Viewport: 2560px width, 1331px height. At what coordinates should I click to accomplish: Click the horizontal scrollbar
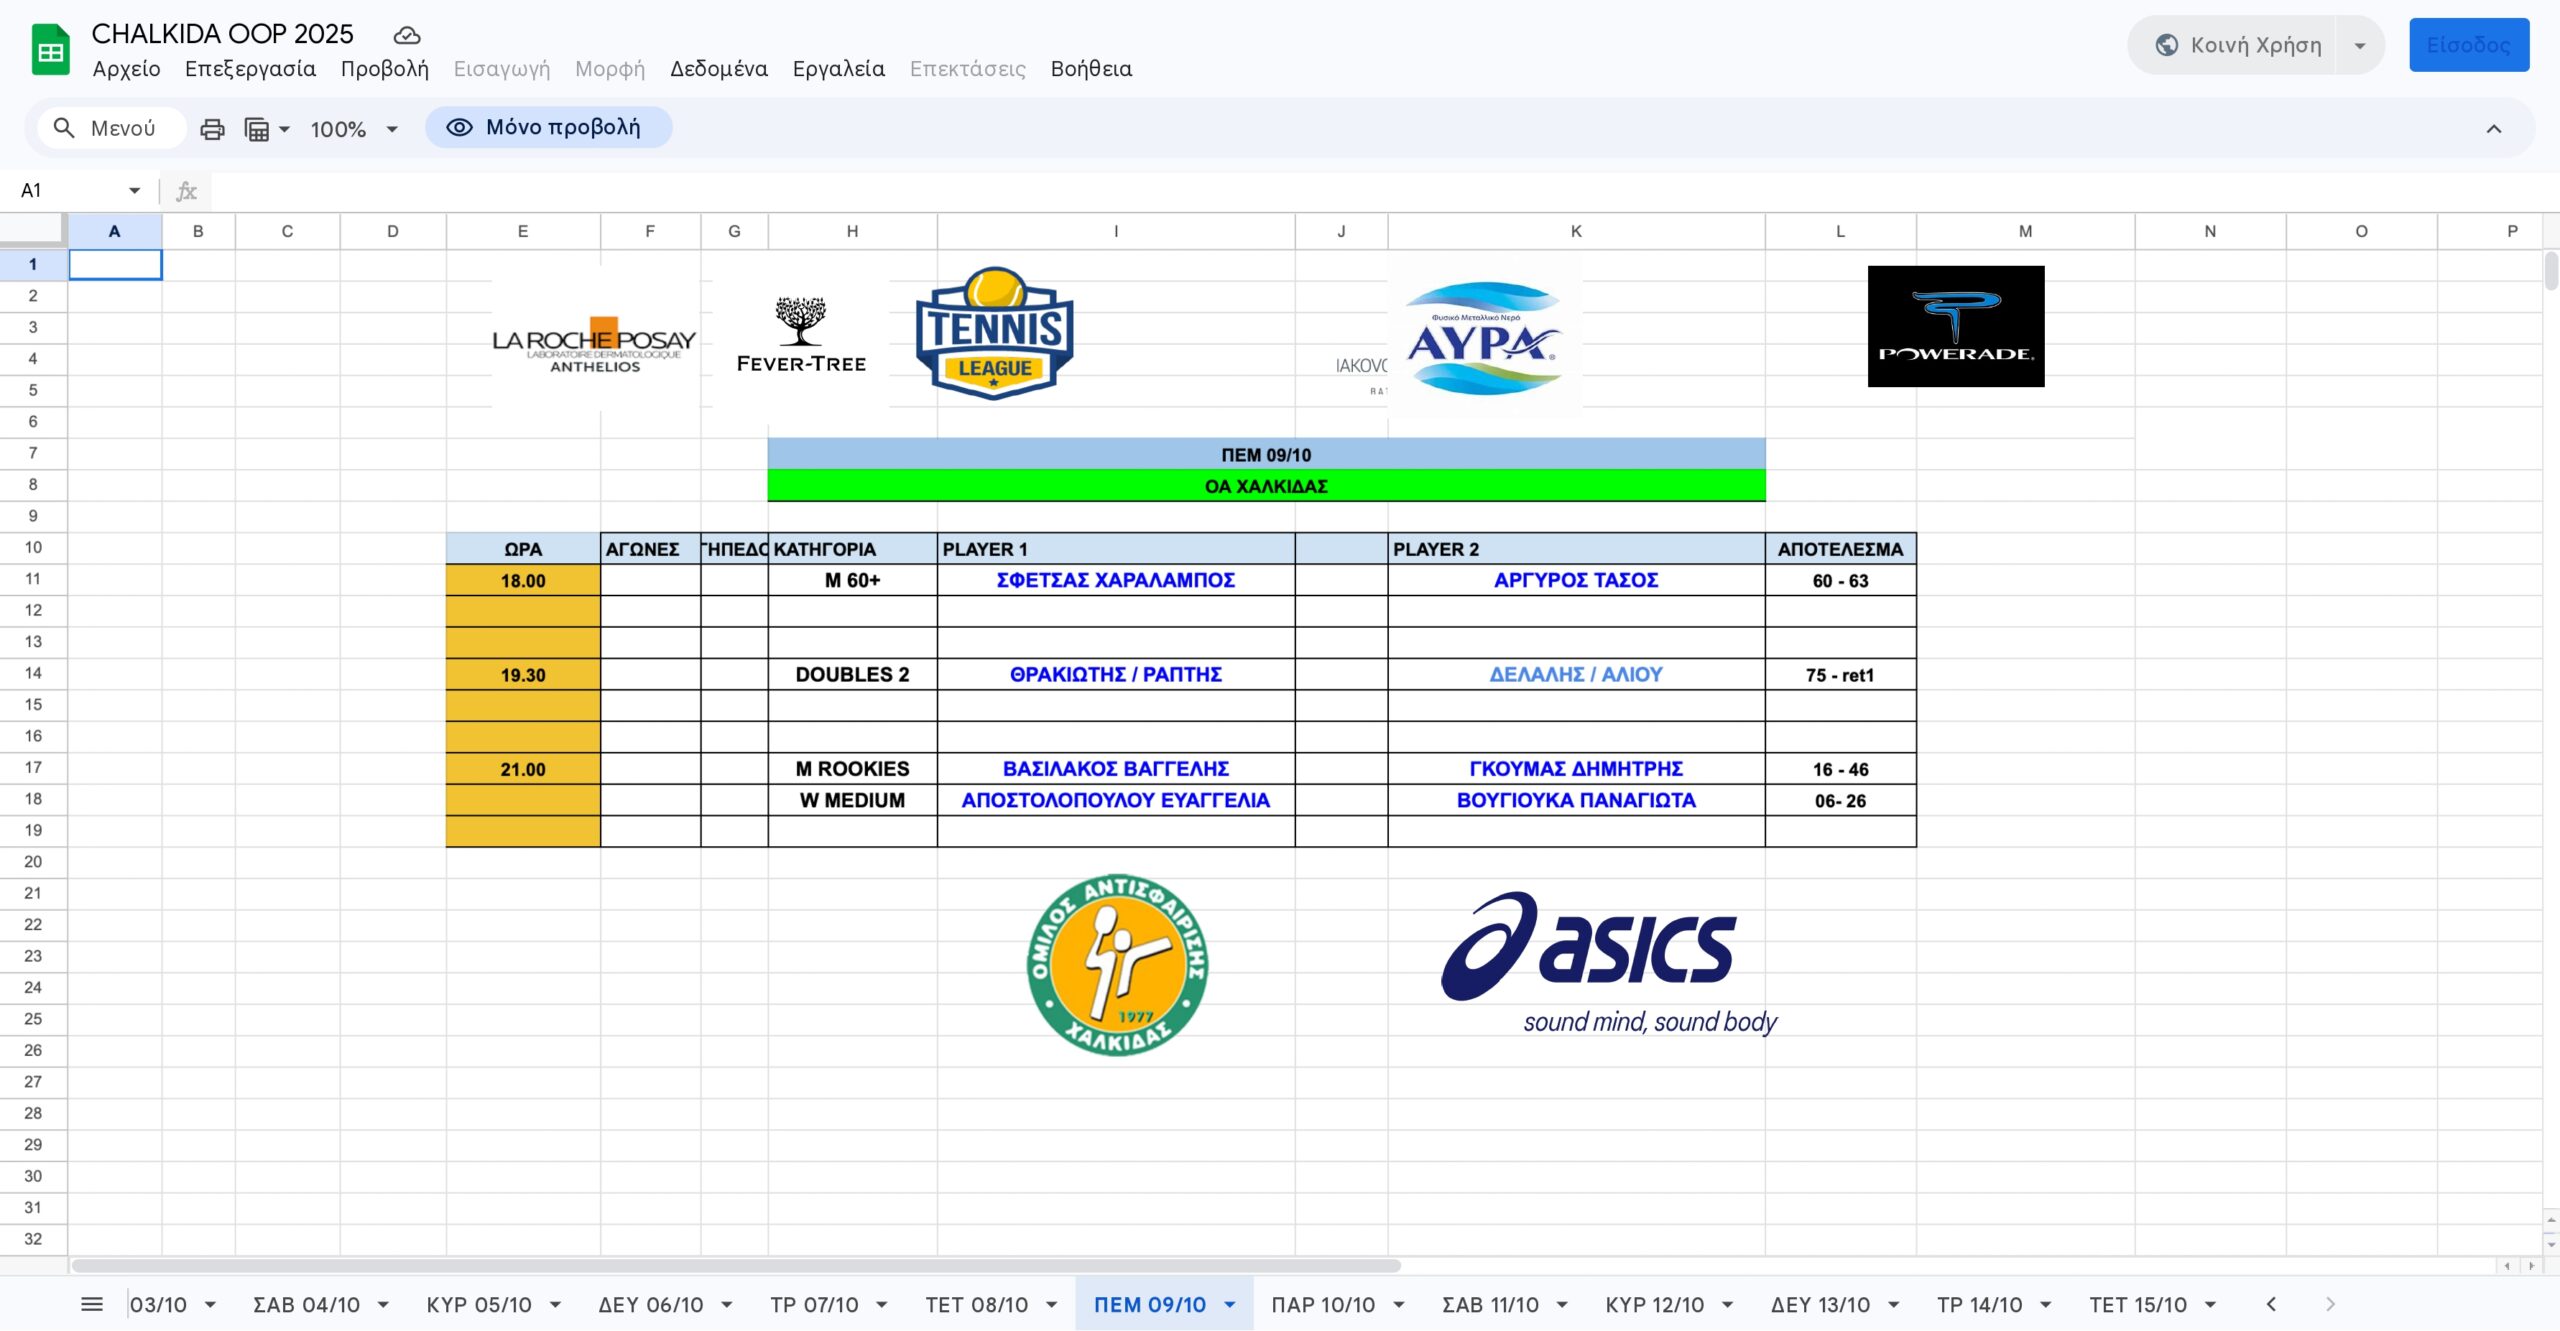(735, 1265)
